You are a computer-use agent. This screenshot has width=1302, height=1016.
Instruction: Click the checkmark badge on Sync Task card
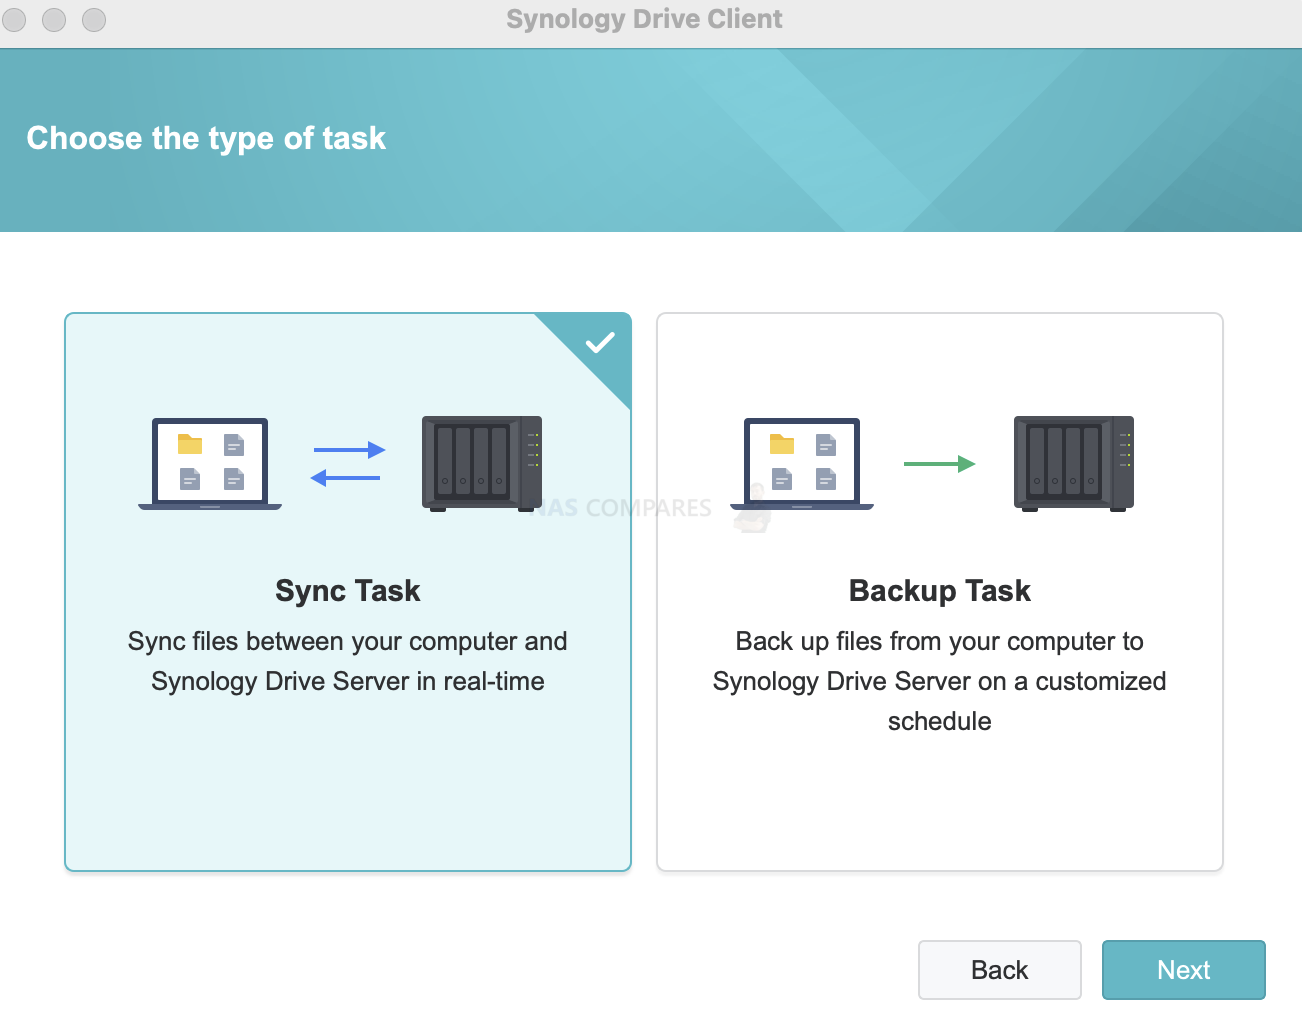(x=600, y=343)
